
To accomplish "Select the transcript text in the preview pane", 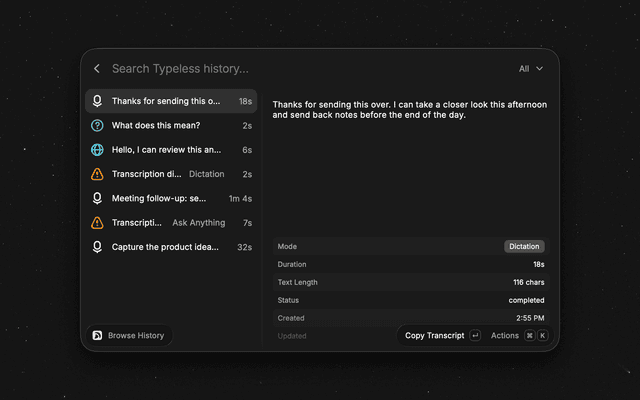I will click(410, 110).
